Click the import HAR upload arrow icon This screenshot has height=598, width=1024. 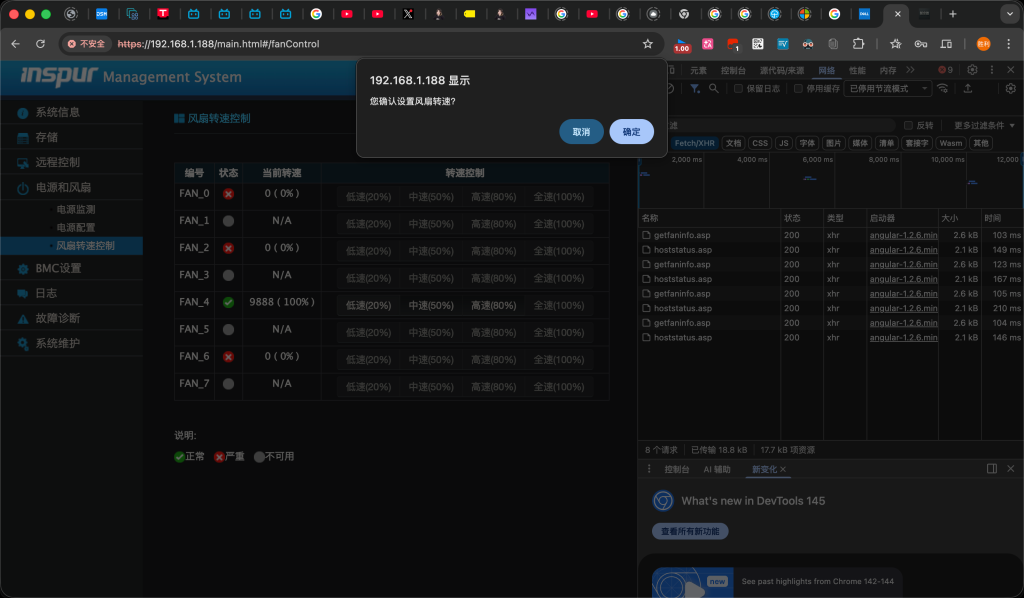[968, 88]
